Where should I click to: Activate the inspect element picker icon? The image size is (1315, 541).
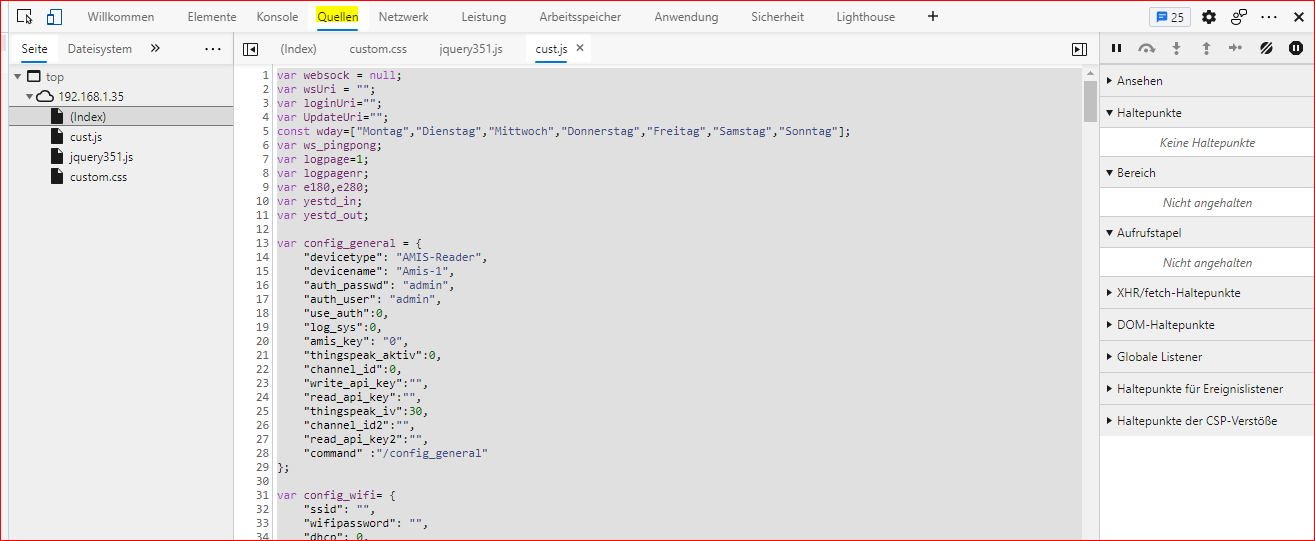25,17
